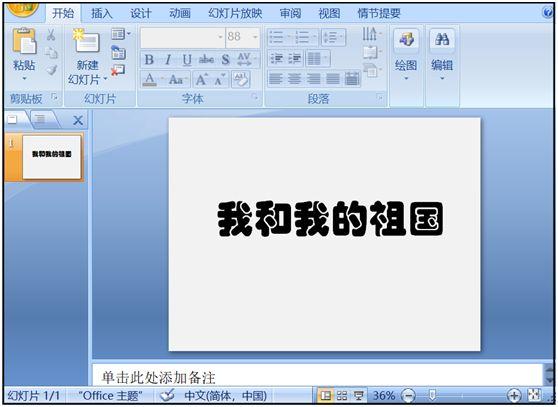Launch the 字体 font dialog box
Image resolution: width=558 pixels, height=407 pixels.
tap(254, 97)
